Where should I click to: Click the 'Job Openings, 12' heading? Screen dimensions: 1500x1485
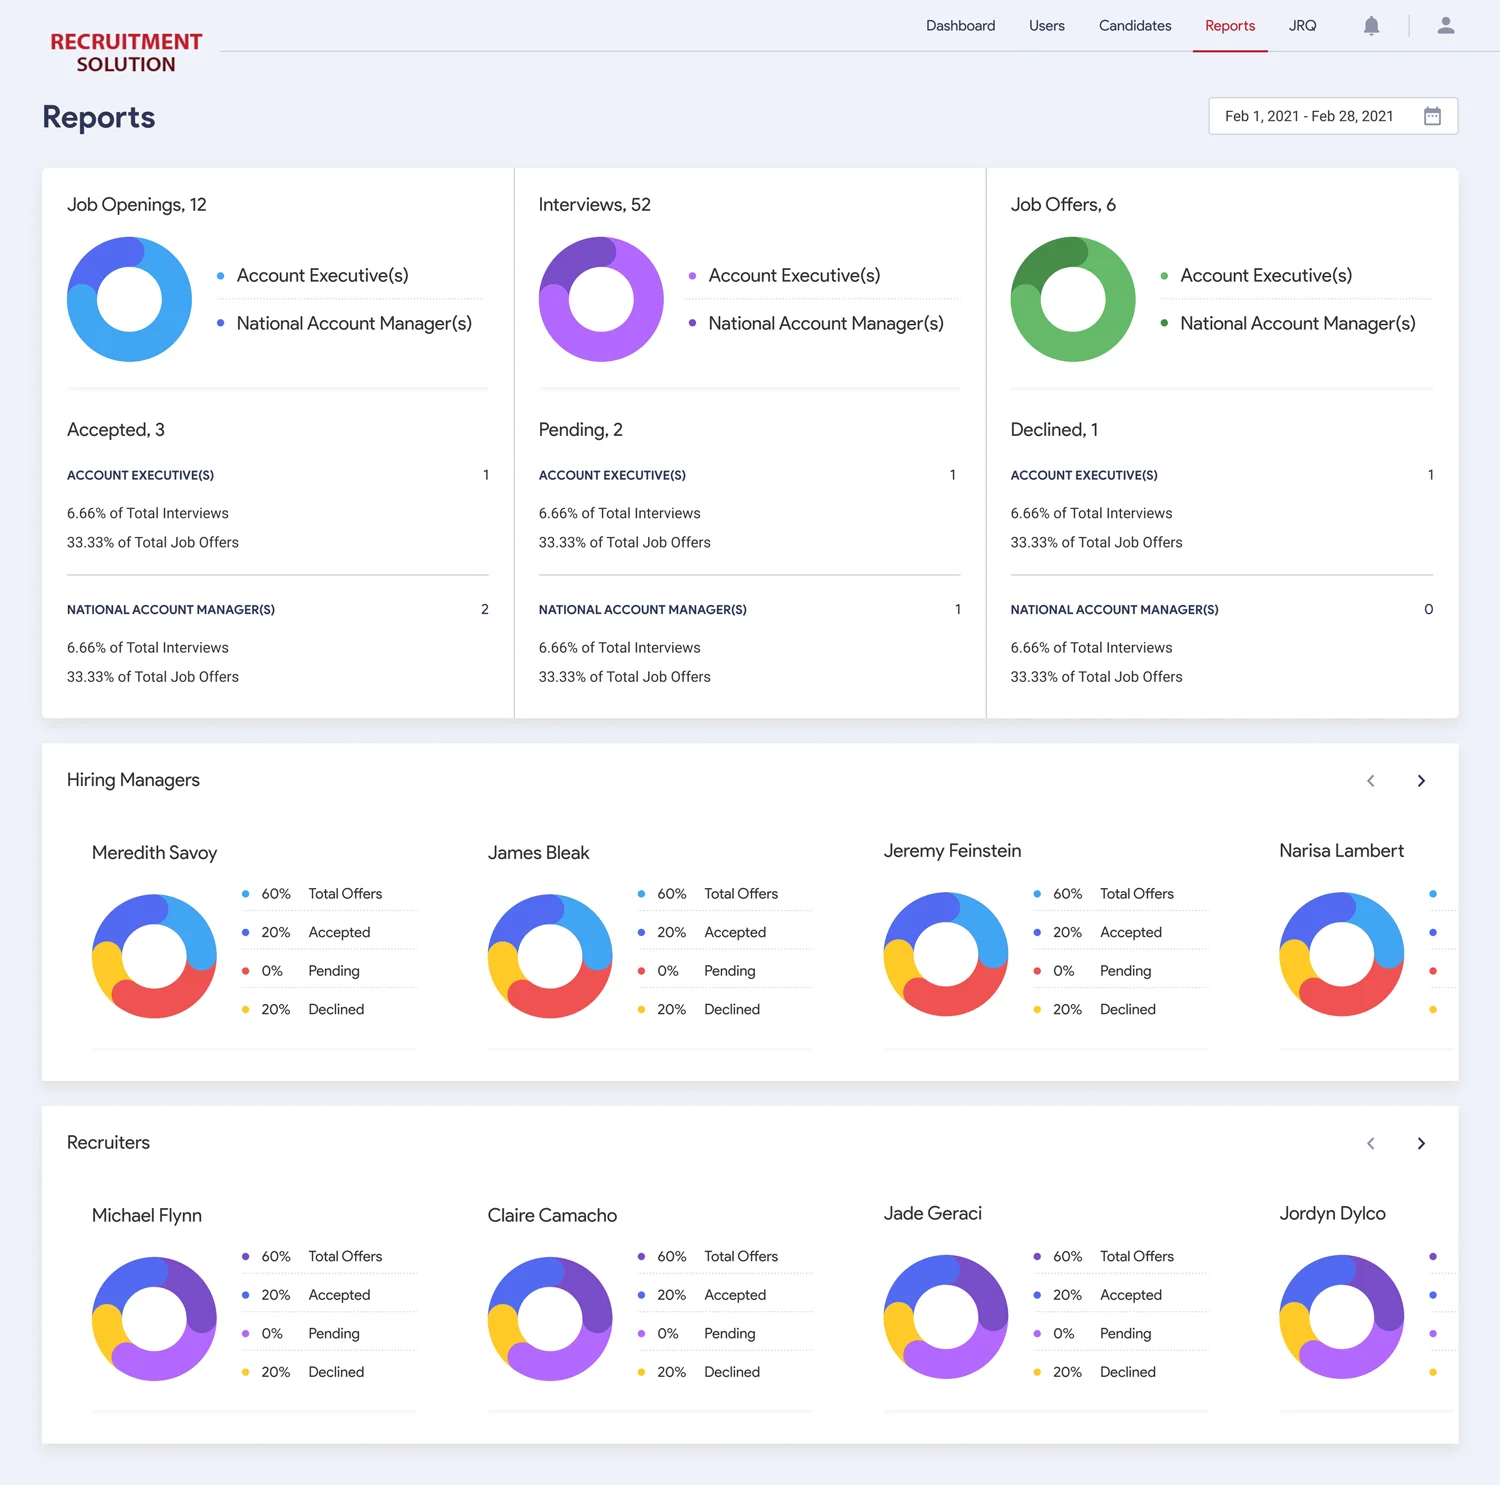(x=136, y=205)
